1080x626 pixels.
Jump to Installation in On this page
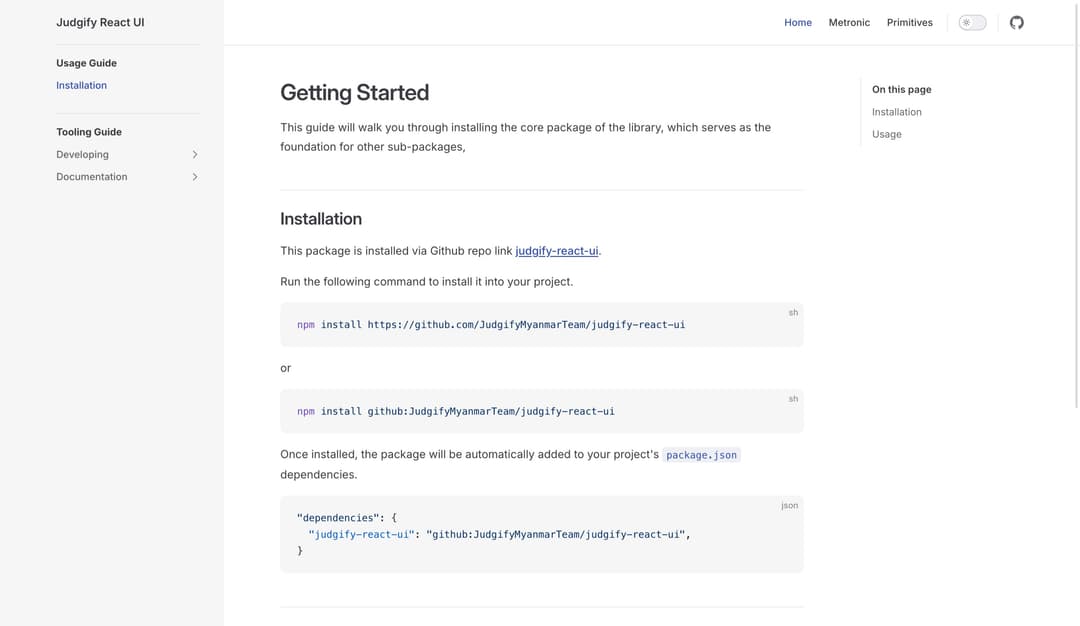tap(896, 112)
